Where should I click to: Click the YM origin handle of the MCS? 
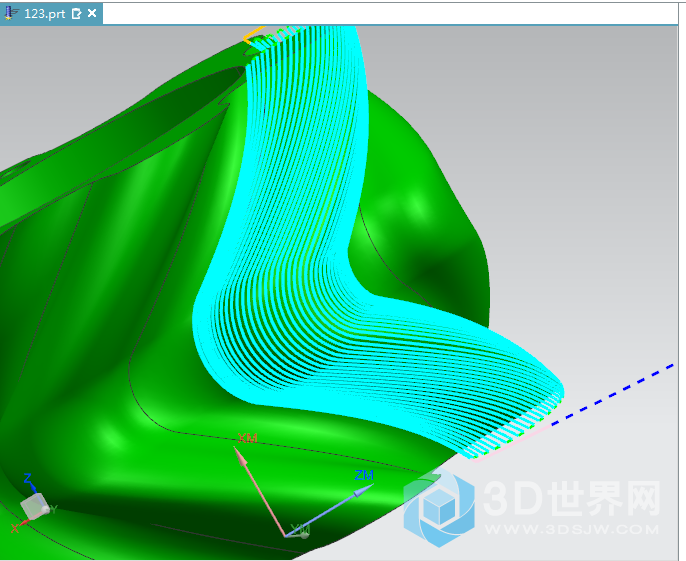304,533
